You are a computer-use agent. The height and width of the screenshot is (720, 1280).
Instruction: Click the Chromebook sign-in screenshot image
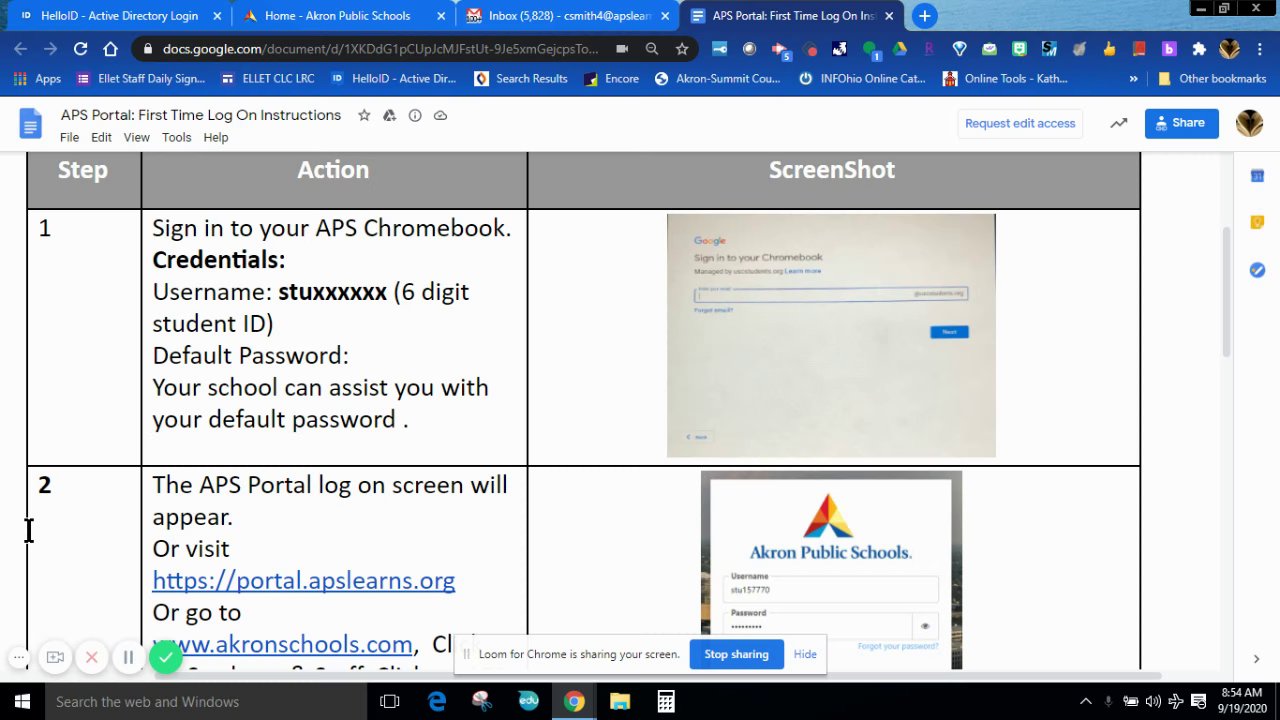click(x=831, y=336)
